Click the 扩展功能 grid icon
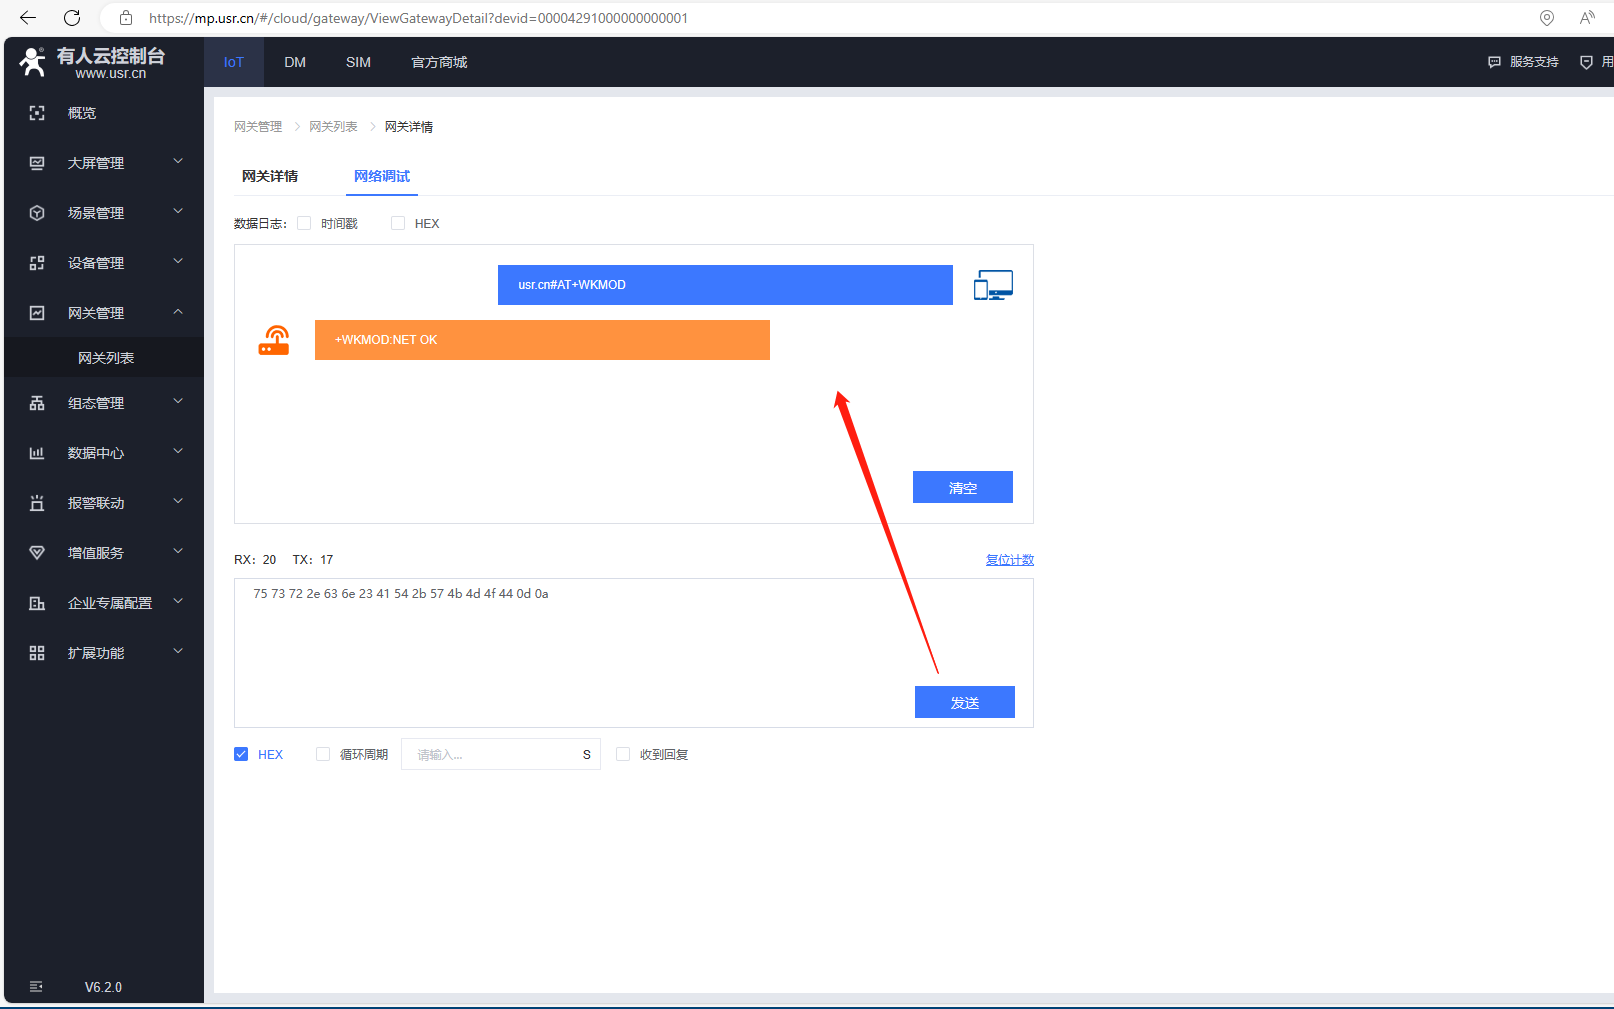This screenshot has height=1009, width=1614. 37,653
